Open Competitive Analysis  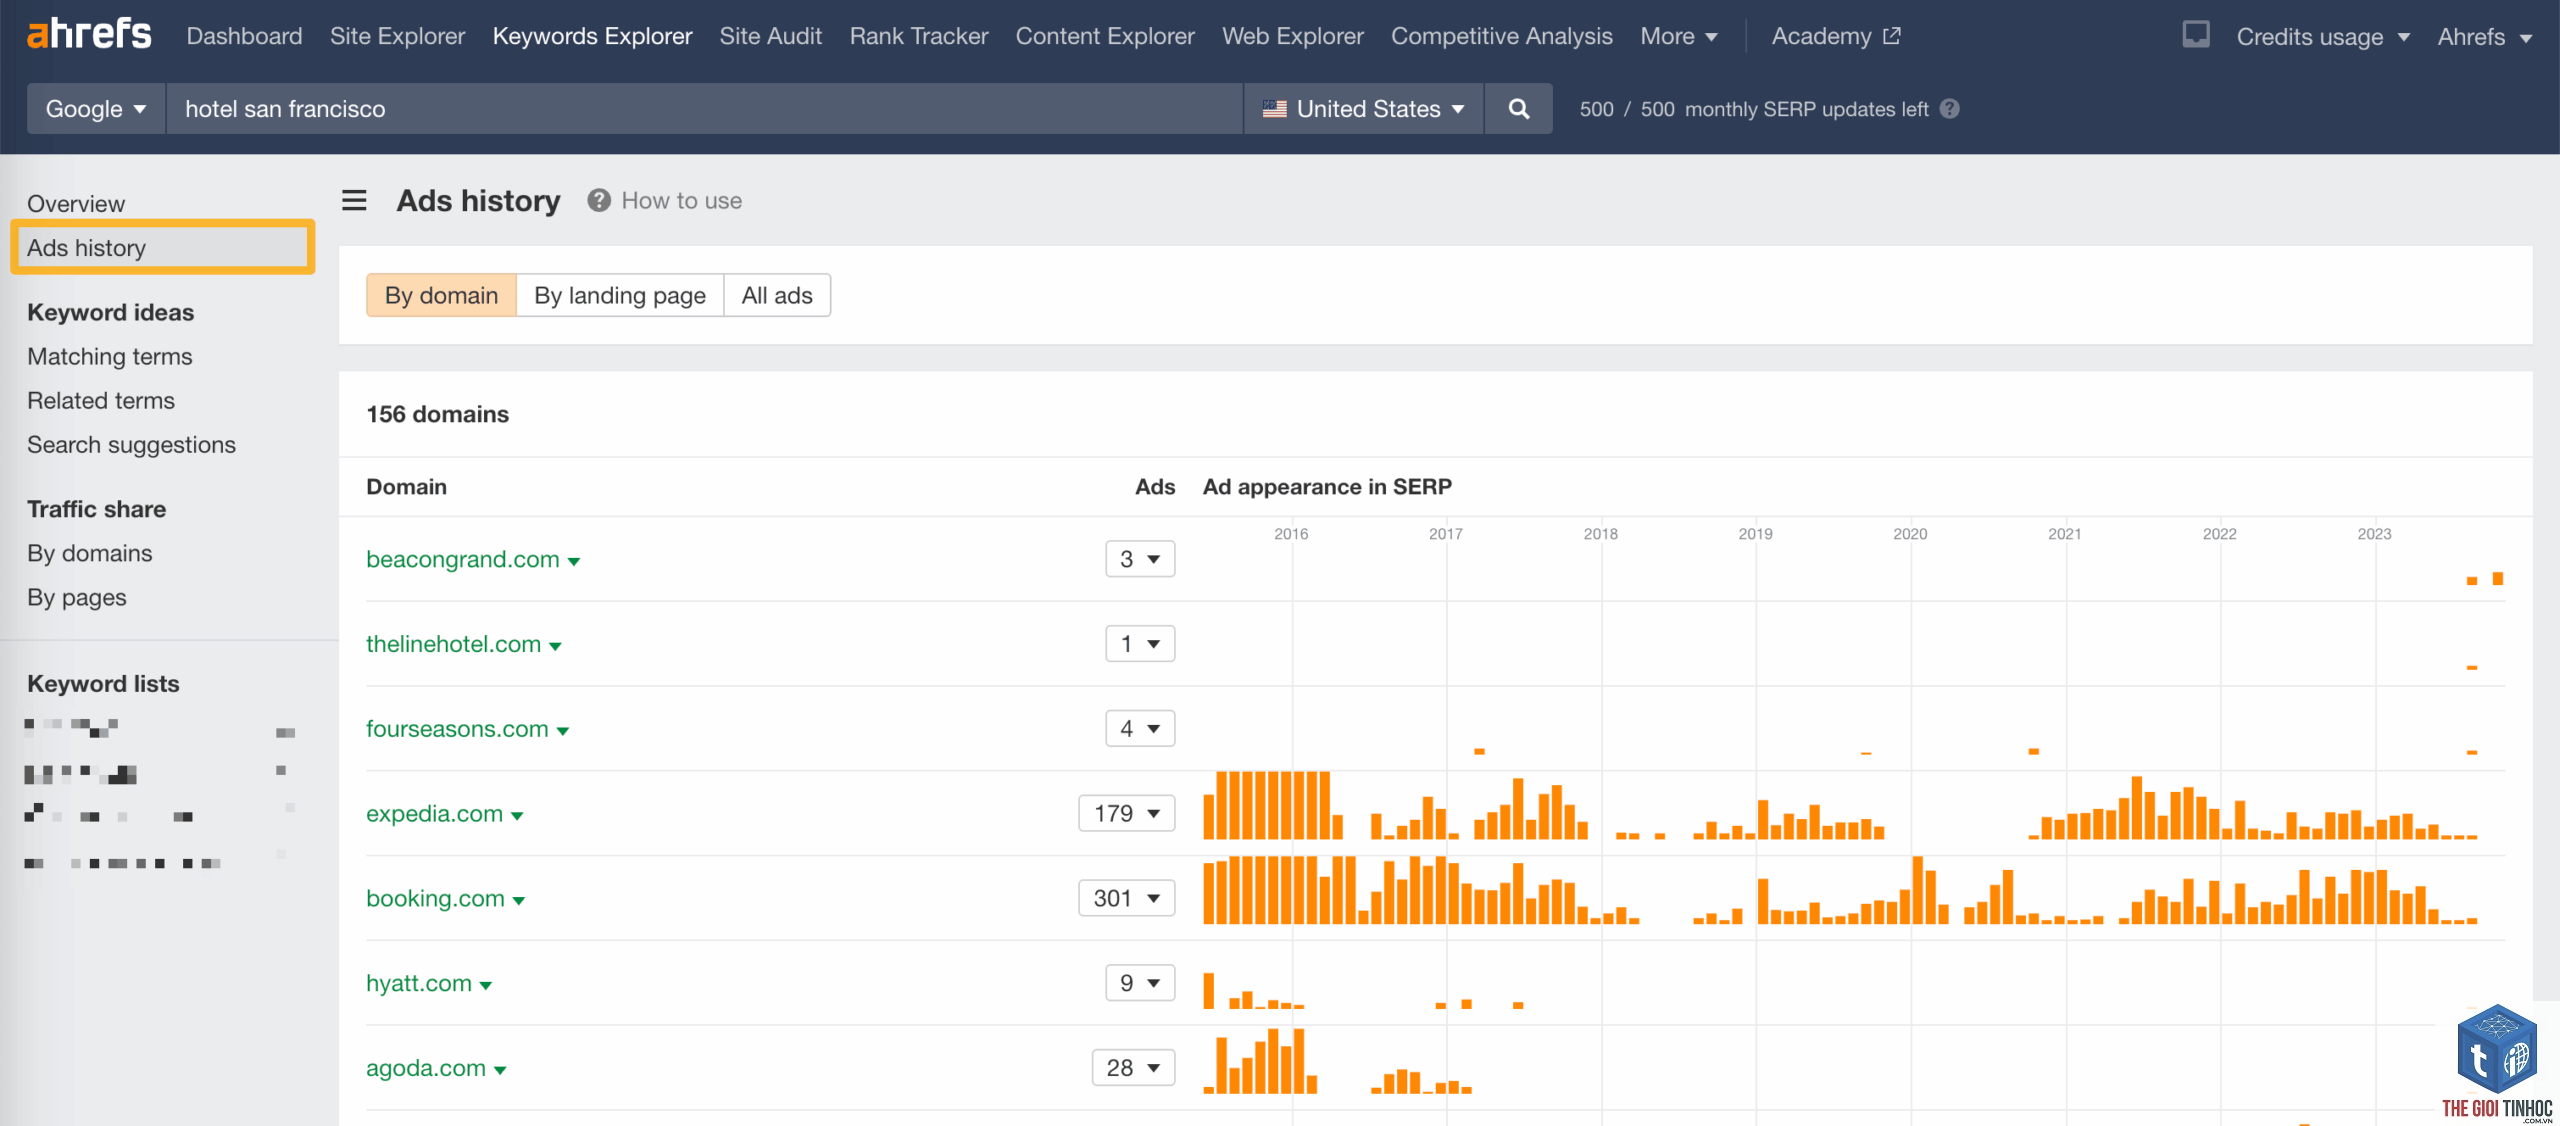(x=1501, y=36)
